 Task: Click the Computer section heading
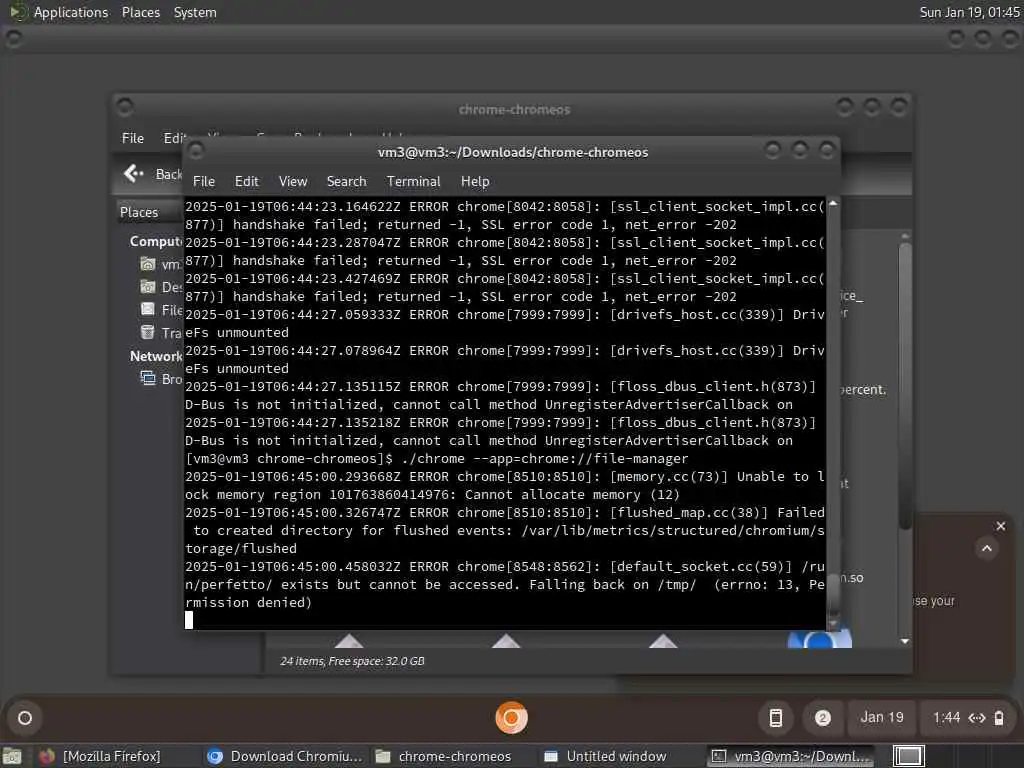pyautogui.click(x=156, y=242)
